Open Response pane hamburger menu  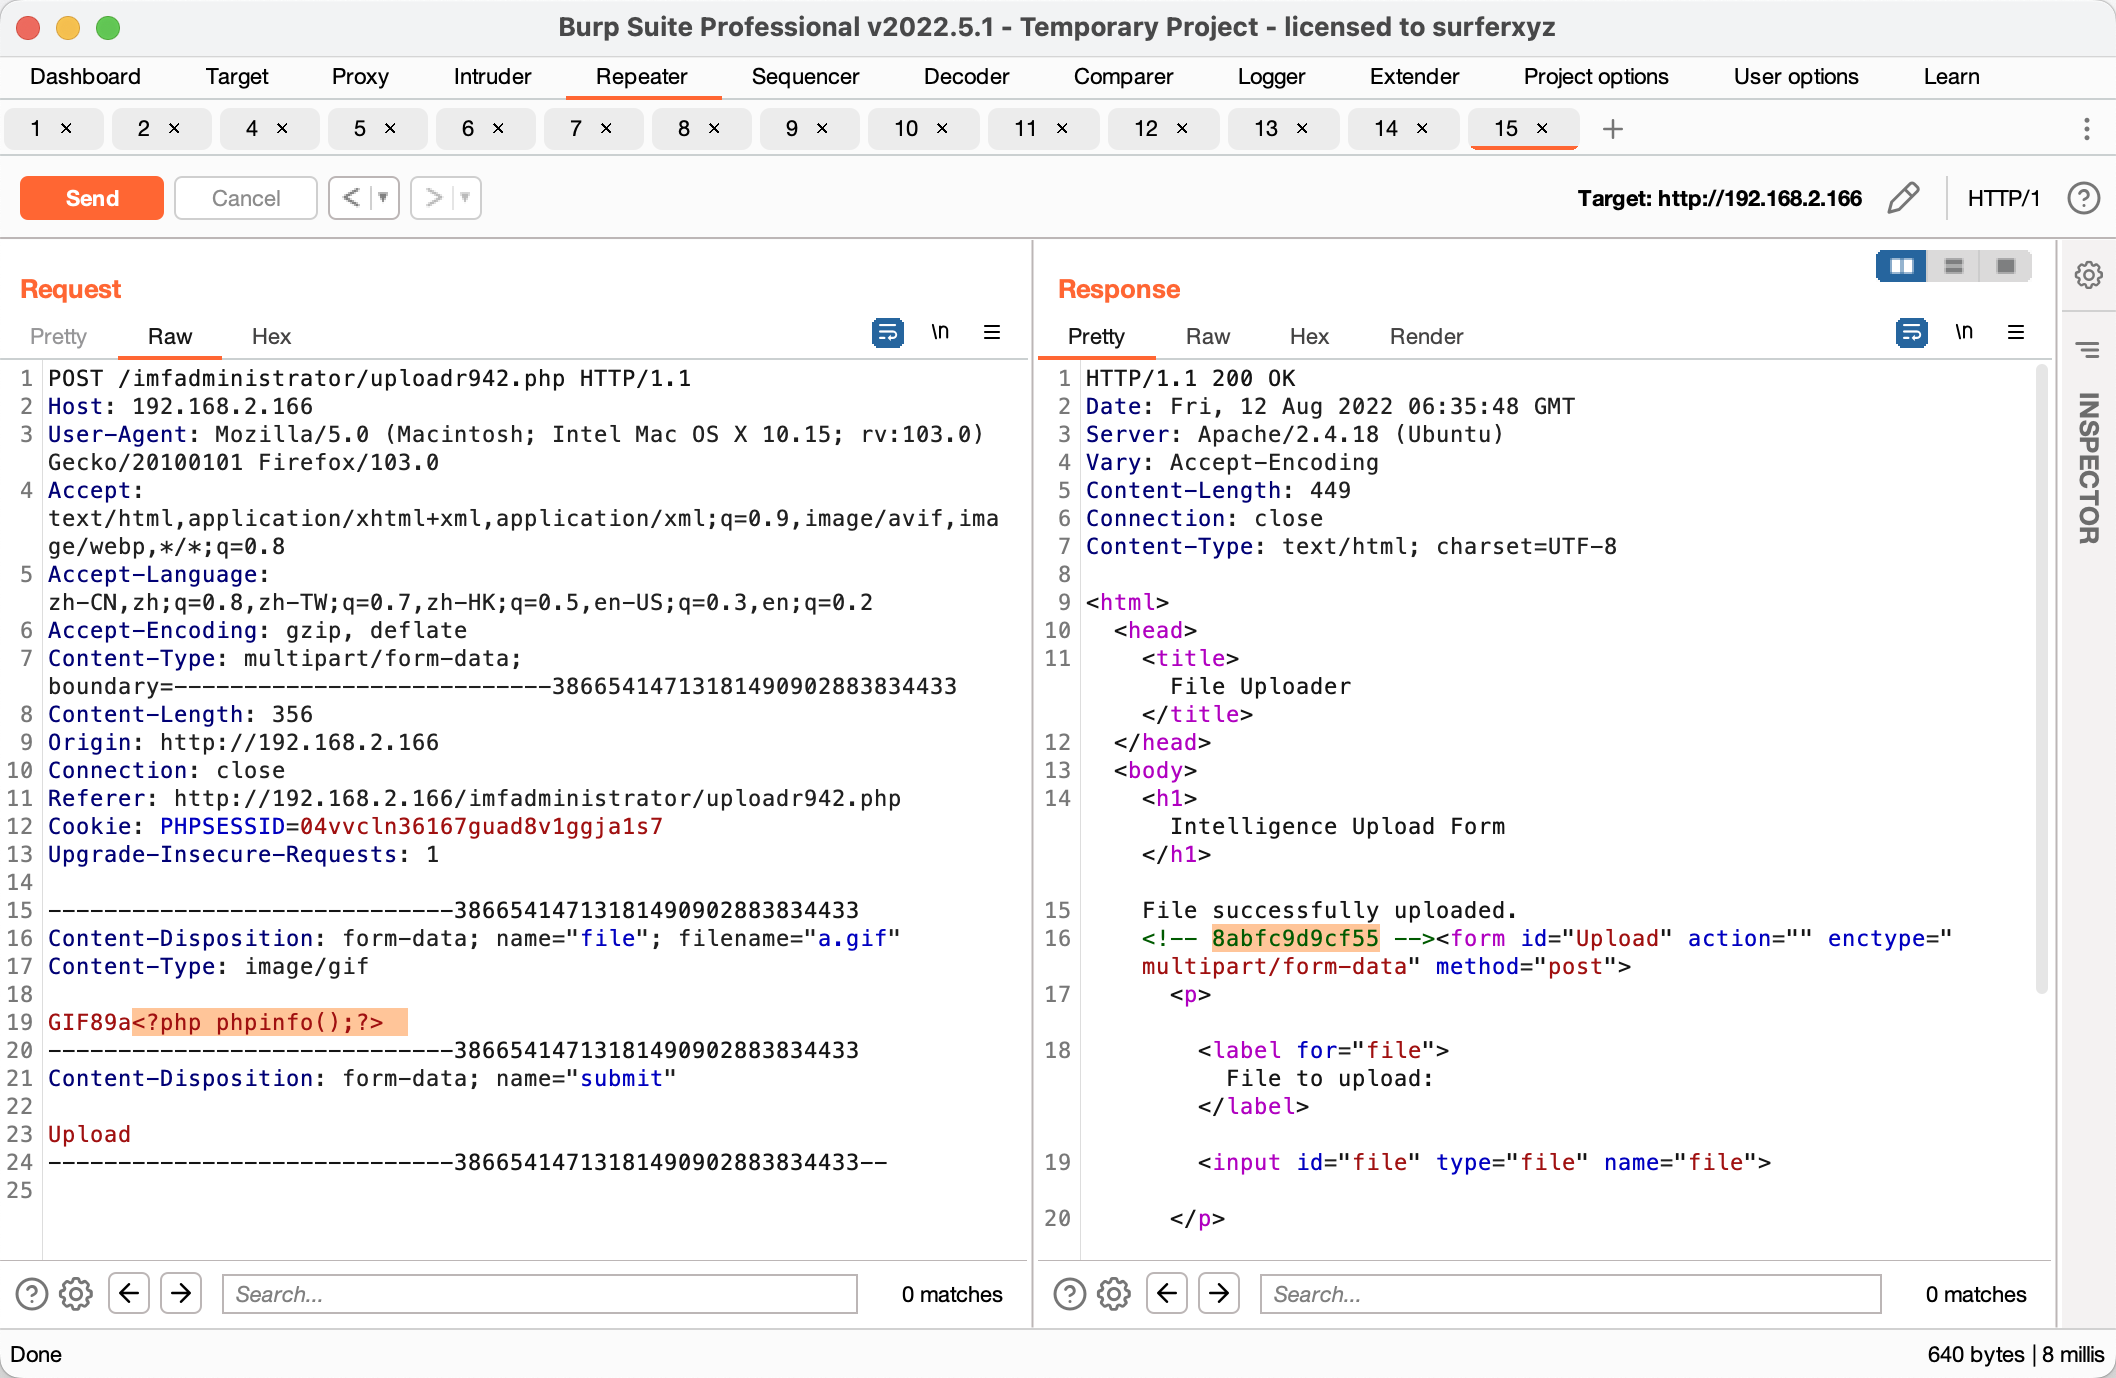tap(2016, 333)
